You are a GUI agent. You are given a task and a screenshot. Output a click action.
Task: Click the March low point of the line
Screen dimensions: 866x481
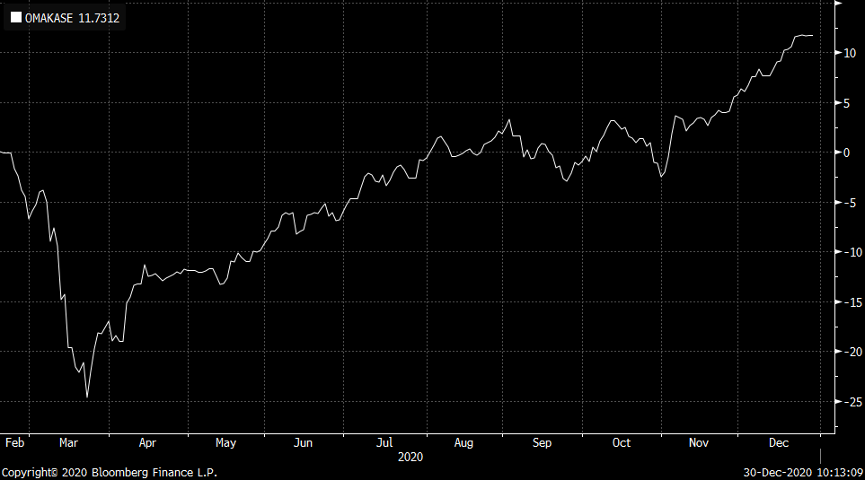tap(87, 397)
